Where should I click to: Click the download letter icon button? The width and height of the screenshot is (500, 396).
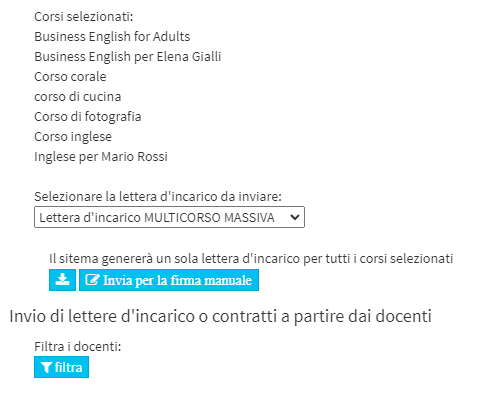[62, 280]
